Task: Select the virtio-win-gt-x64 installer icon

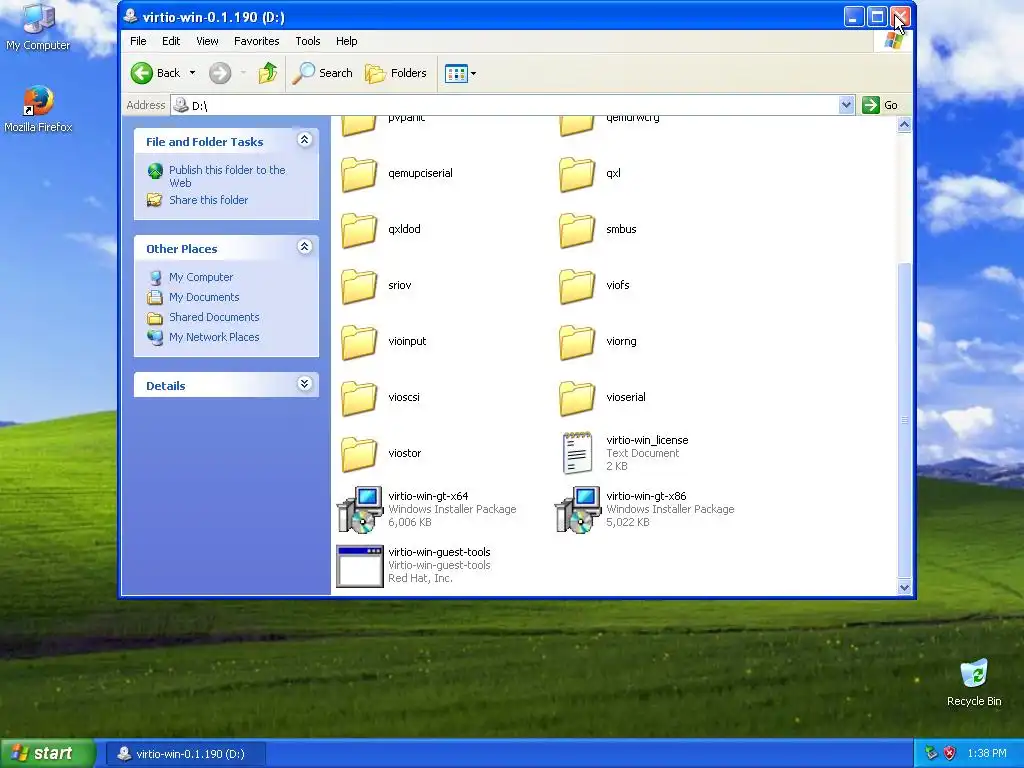Action: [360, 509]
